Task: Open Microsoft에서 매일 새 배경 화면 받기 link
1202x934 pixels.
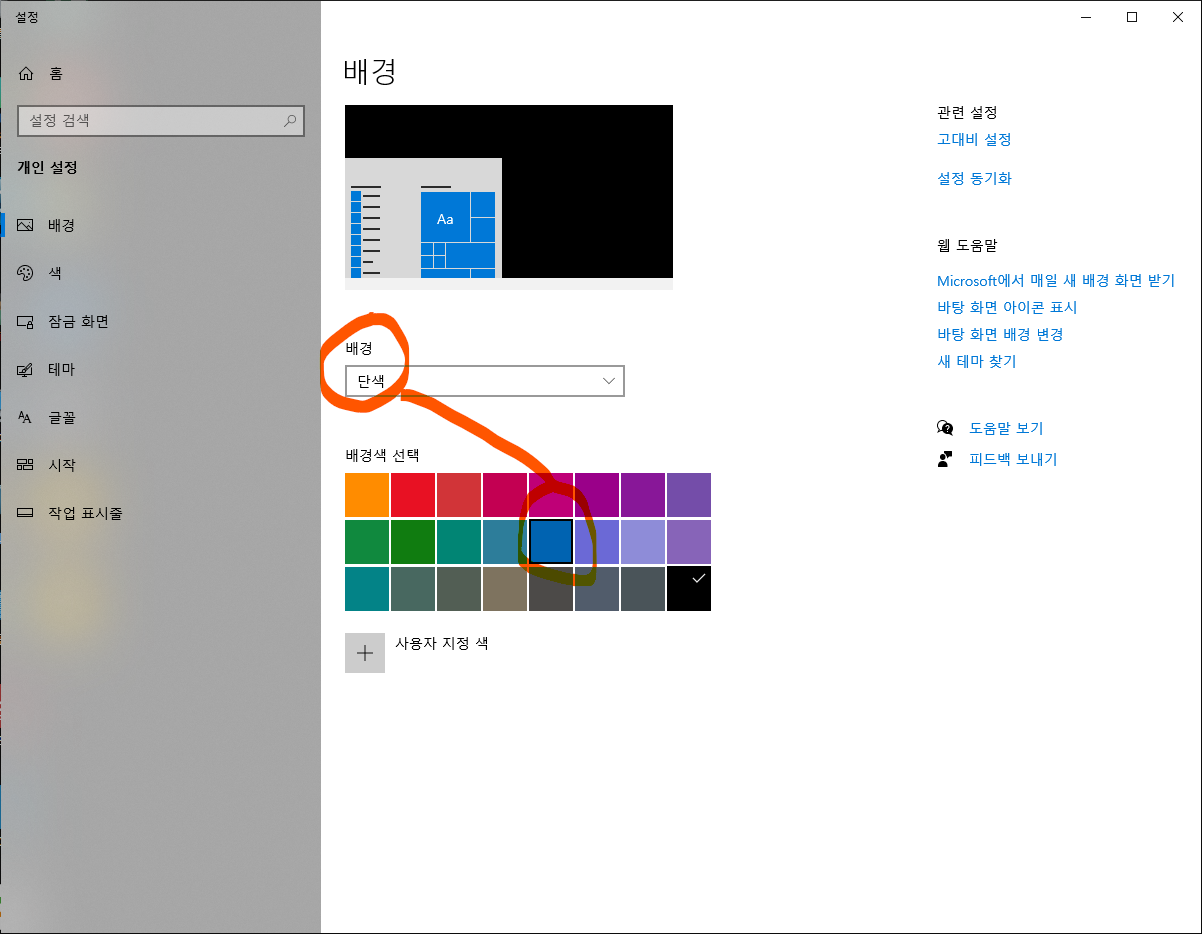Action: [1056, 280]
